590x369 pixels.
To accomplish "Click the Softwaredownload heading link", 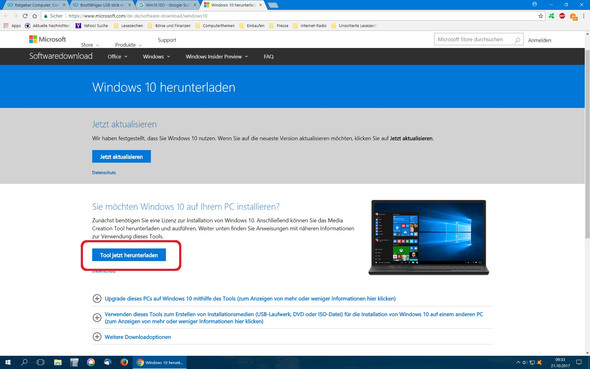I will point(61,56).
